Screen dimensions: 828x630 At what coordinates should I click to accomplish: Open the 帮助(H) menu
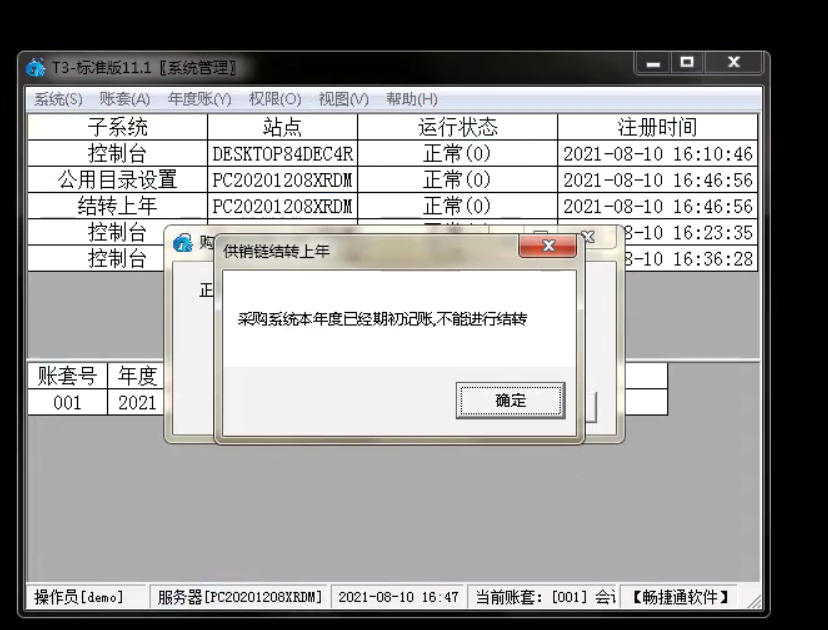[412, 99]
